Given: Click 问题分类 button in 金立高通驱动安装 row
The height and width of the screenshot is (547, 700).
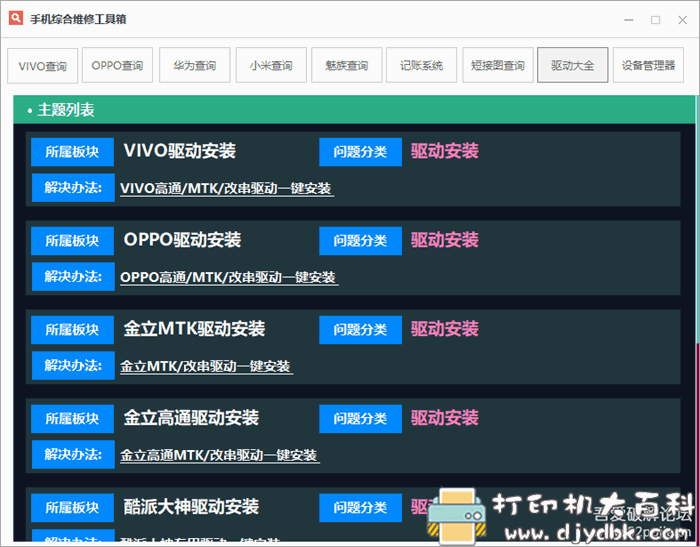Looking at the screenshot, I should 360,418.
